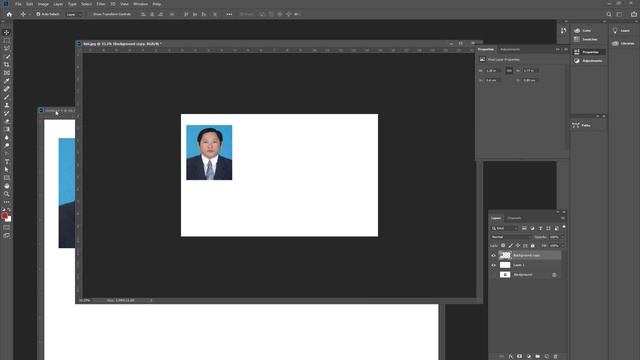Screen dimensions: 640x360
Task: Filter layers by type (T) icon
Action: click(540, 228)
